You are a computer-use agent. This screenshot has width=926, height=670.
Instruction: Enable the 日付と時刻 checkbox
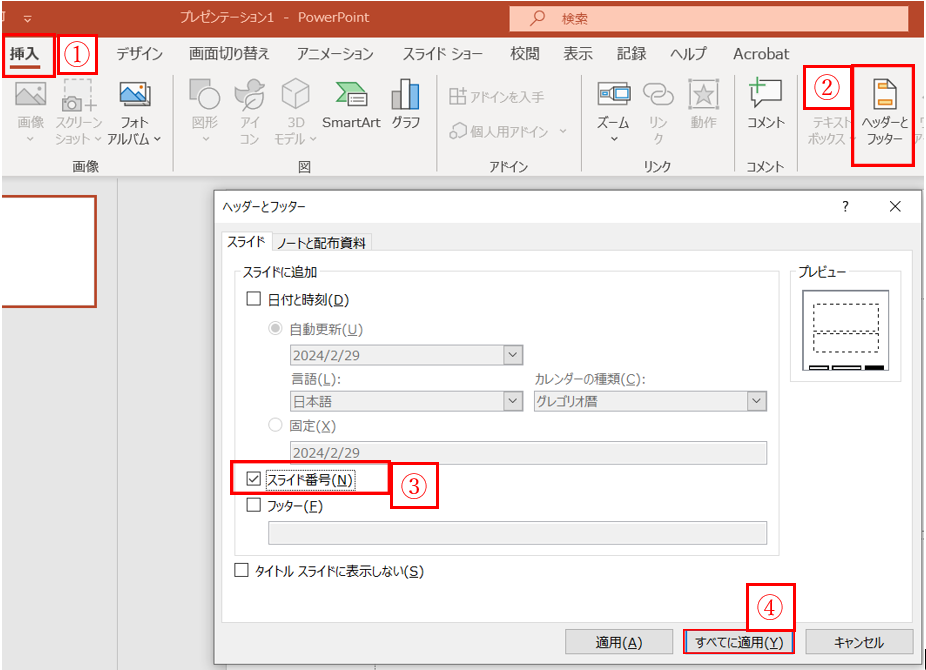(253, 299)
